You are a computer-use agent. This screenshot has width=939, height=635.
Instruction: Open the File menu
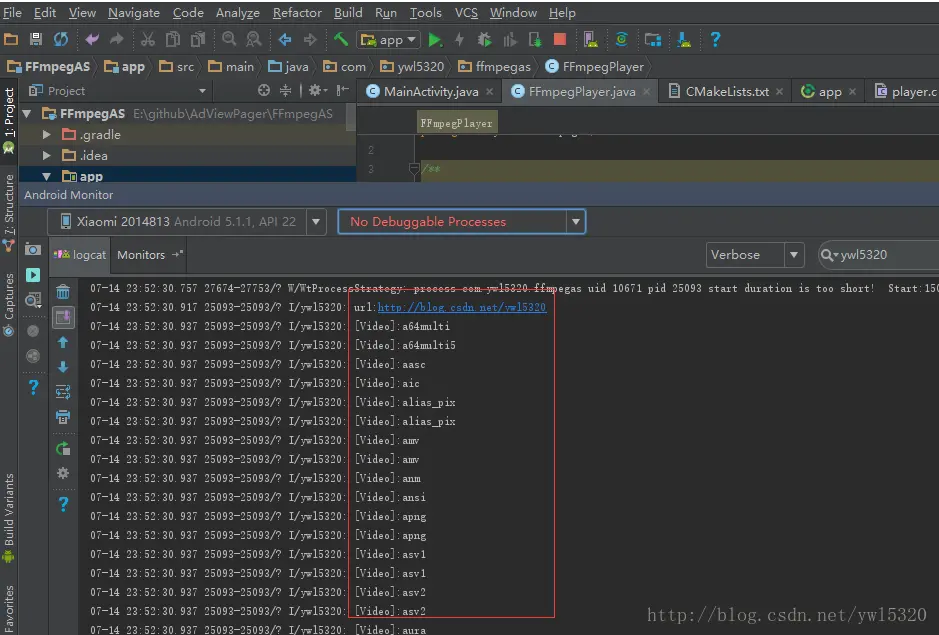coord(13,13)
